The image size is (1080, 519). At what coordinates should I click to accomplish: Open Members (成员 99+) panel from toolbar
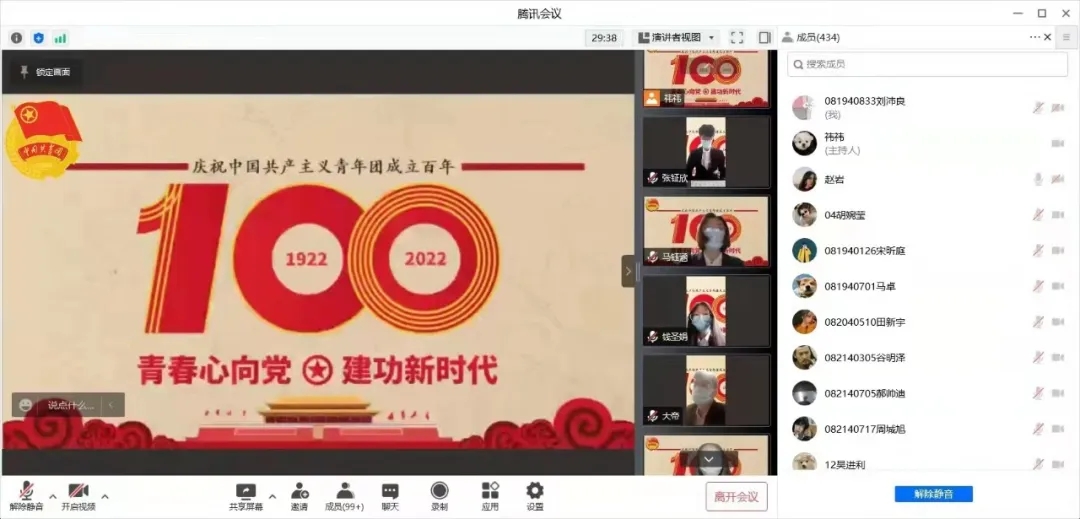tap(344, 496)
